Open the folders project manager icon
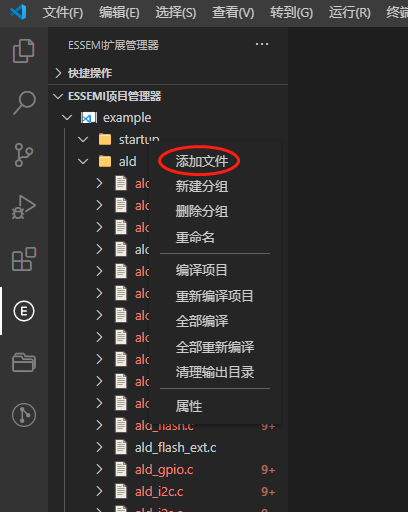Image resolution: width=408 pixels, height=512 pixels. click(x=24, y=362)
